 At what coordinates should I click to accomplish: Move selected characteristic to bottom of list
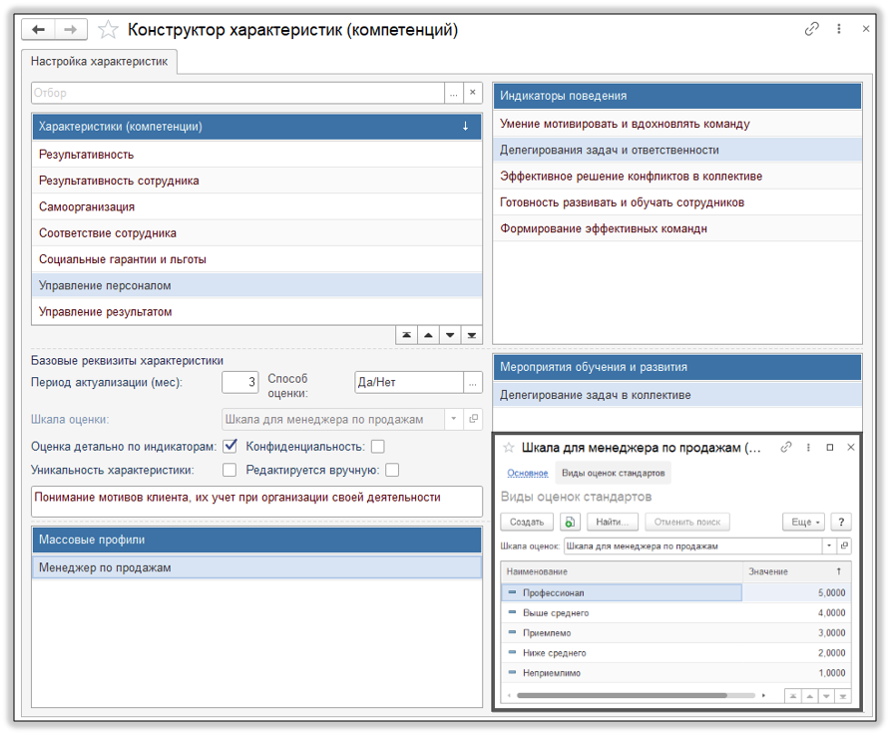click(471, 334)
